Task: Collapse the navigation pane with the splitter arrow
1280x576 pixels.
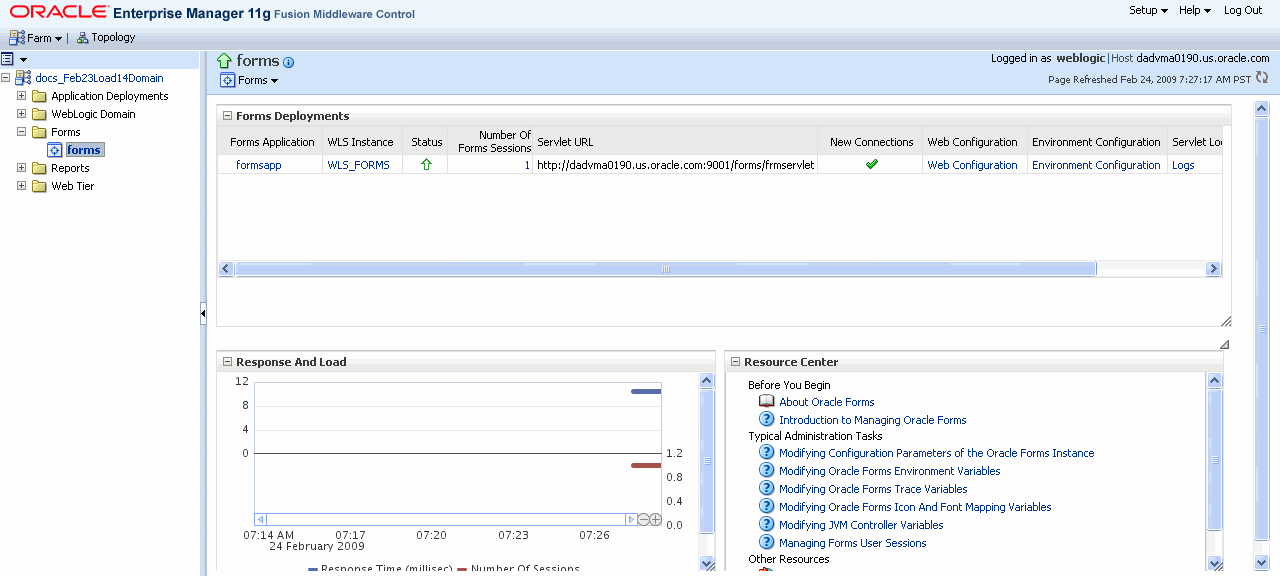Action: click(203, 314)
